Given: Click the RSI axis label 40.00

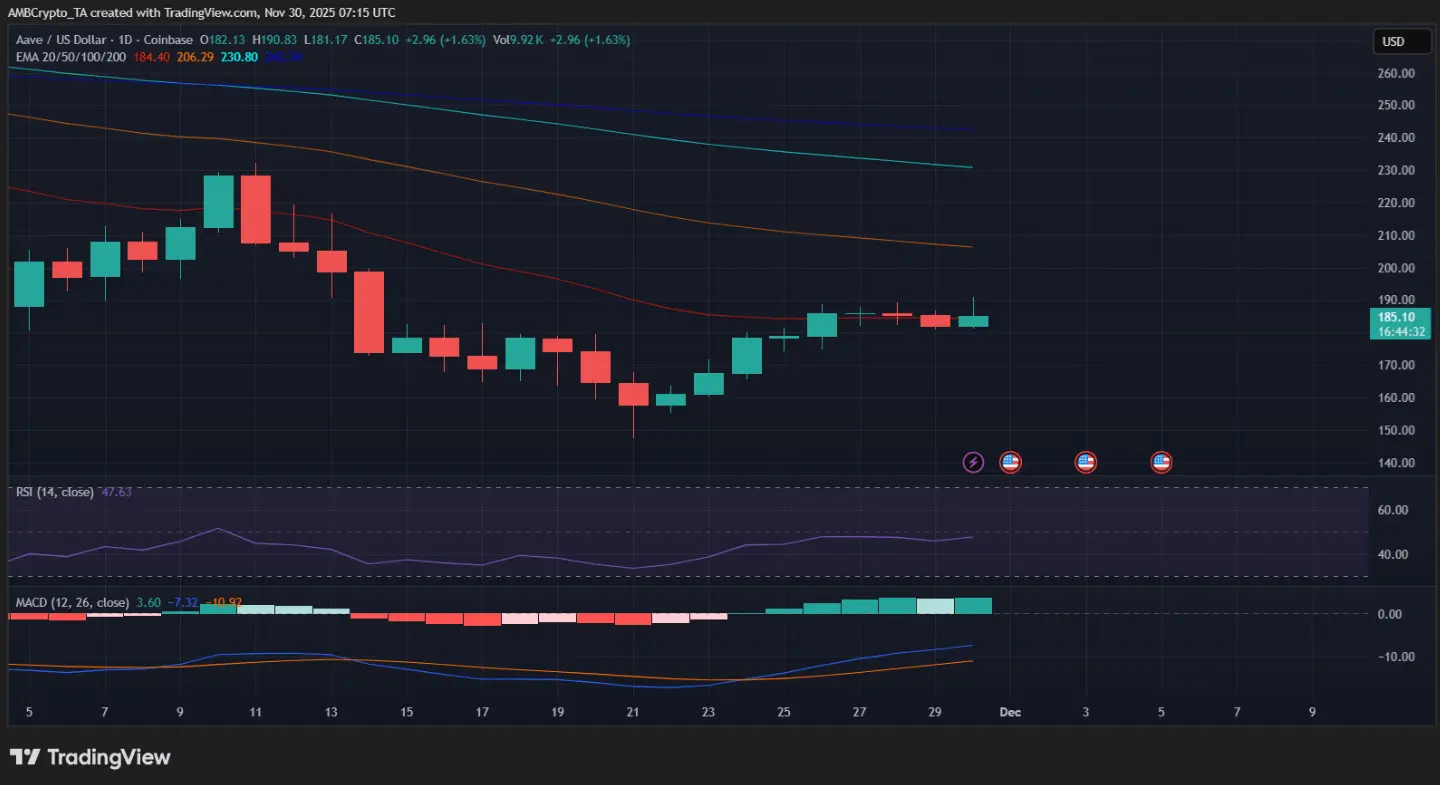Looking at the screenshot, I should pos(1392,555).
